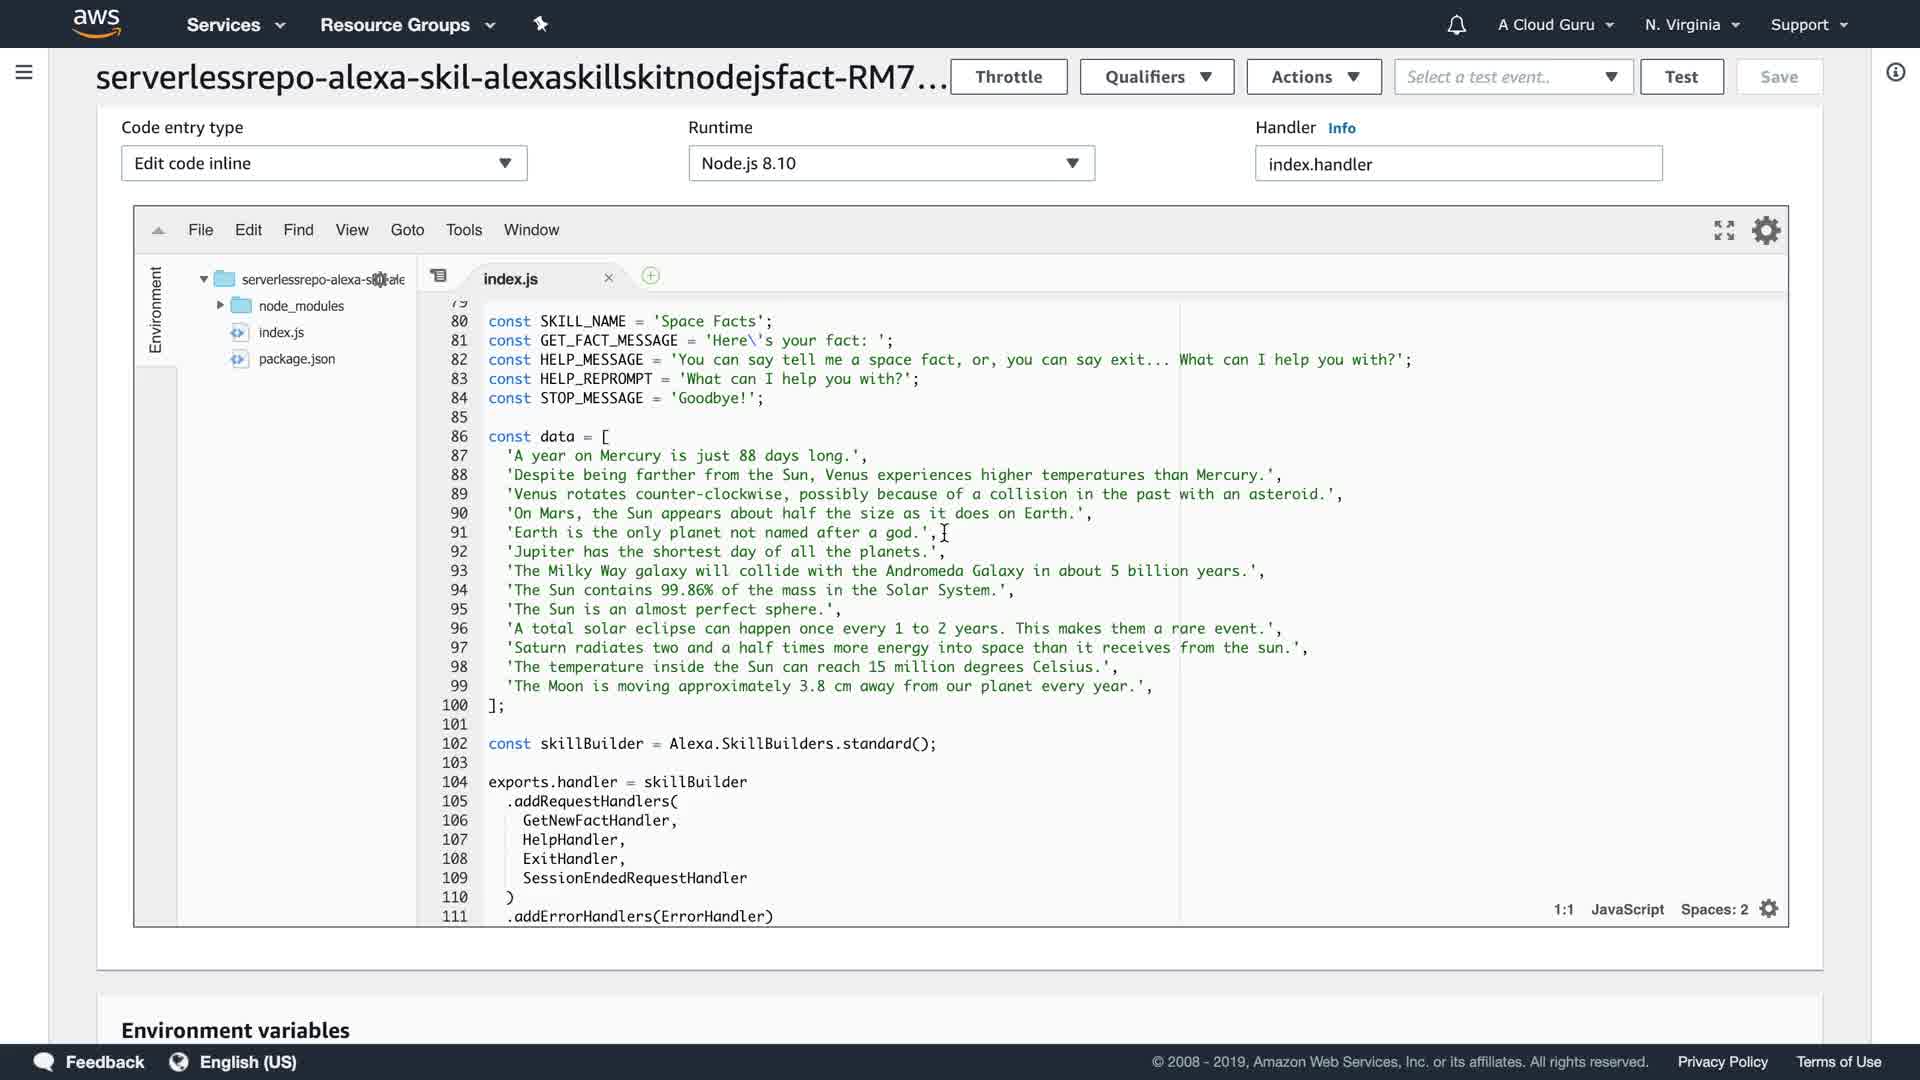Open editor preferences gear icon

[1766, 231]
